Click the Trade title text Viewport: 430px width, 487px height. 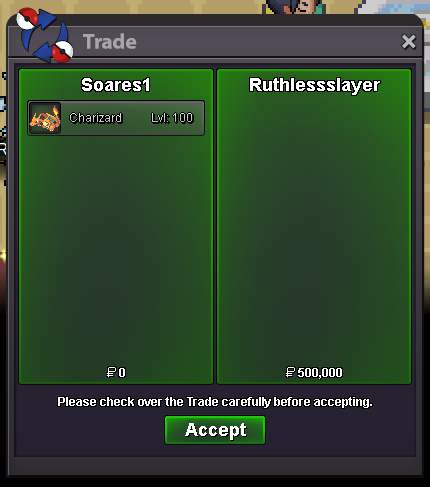tap(110, 42)
